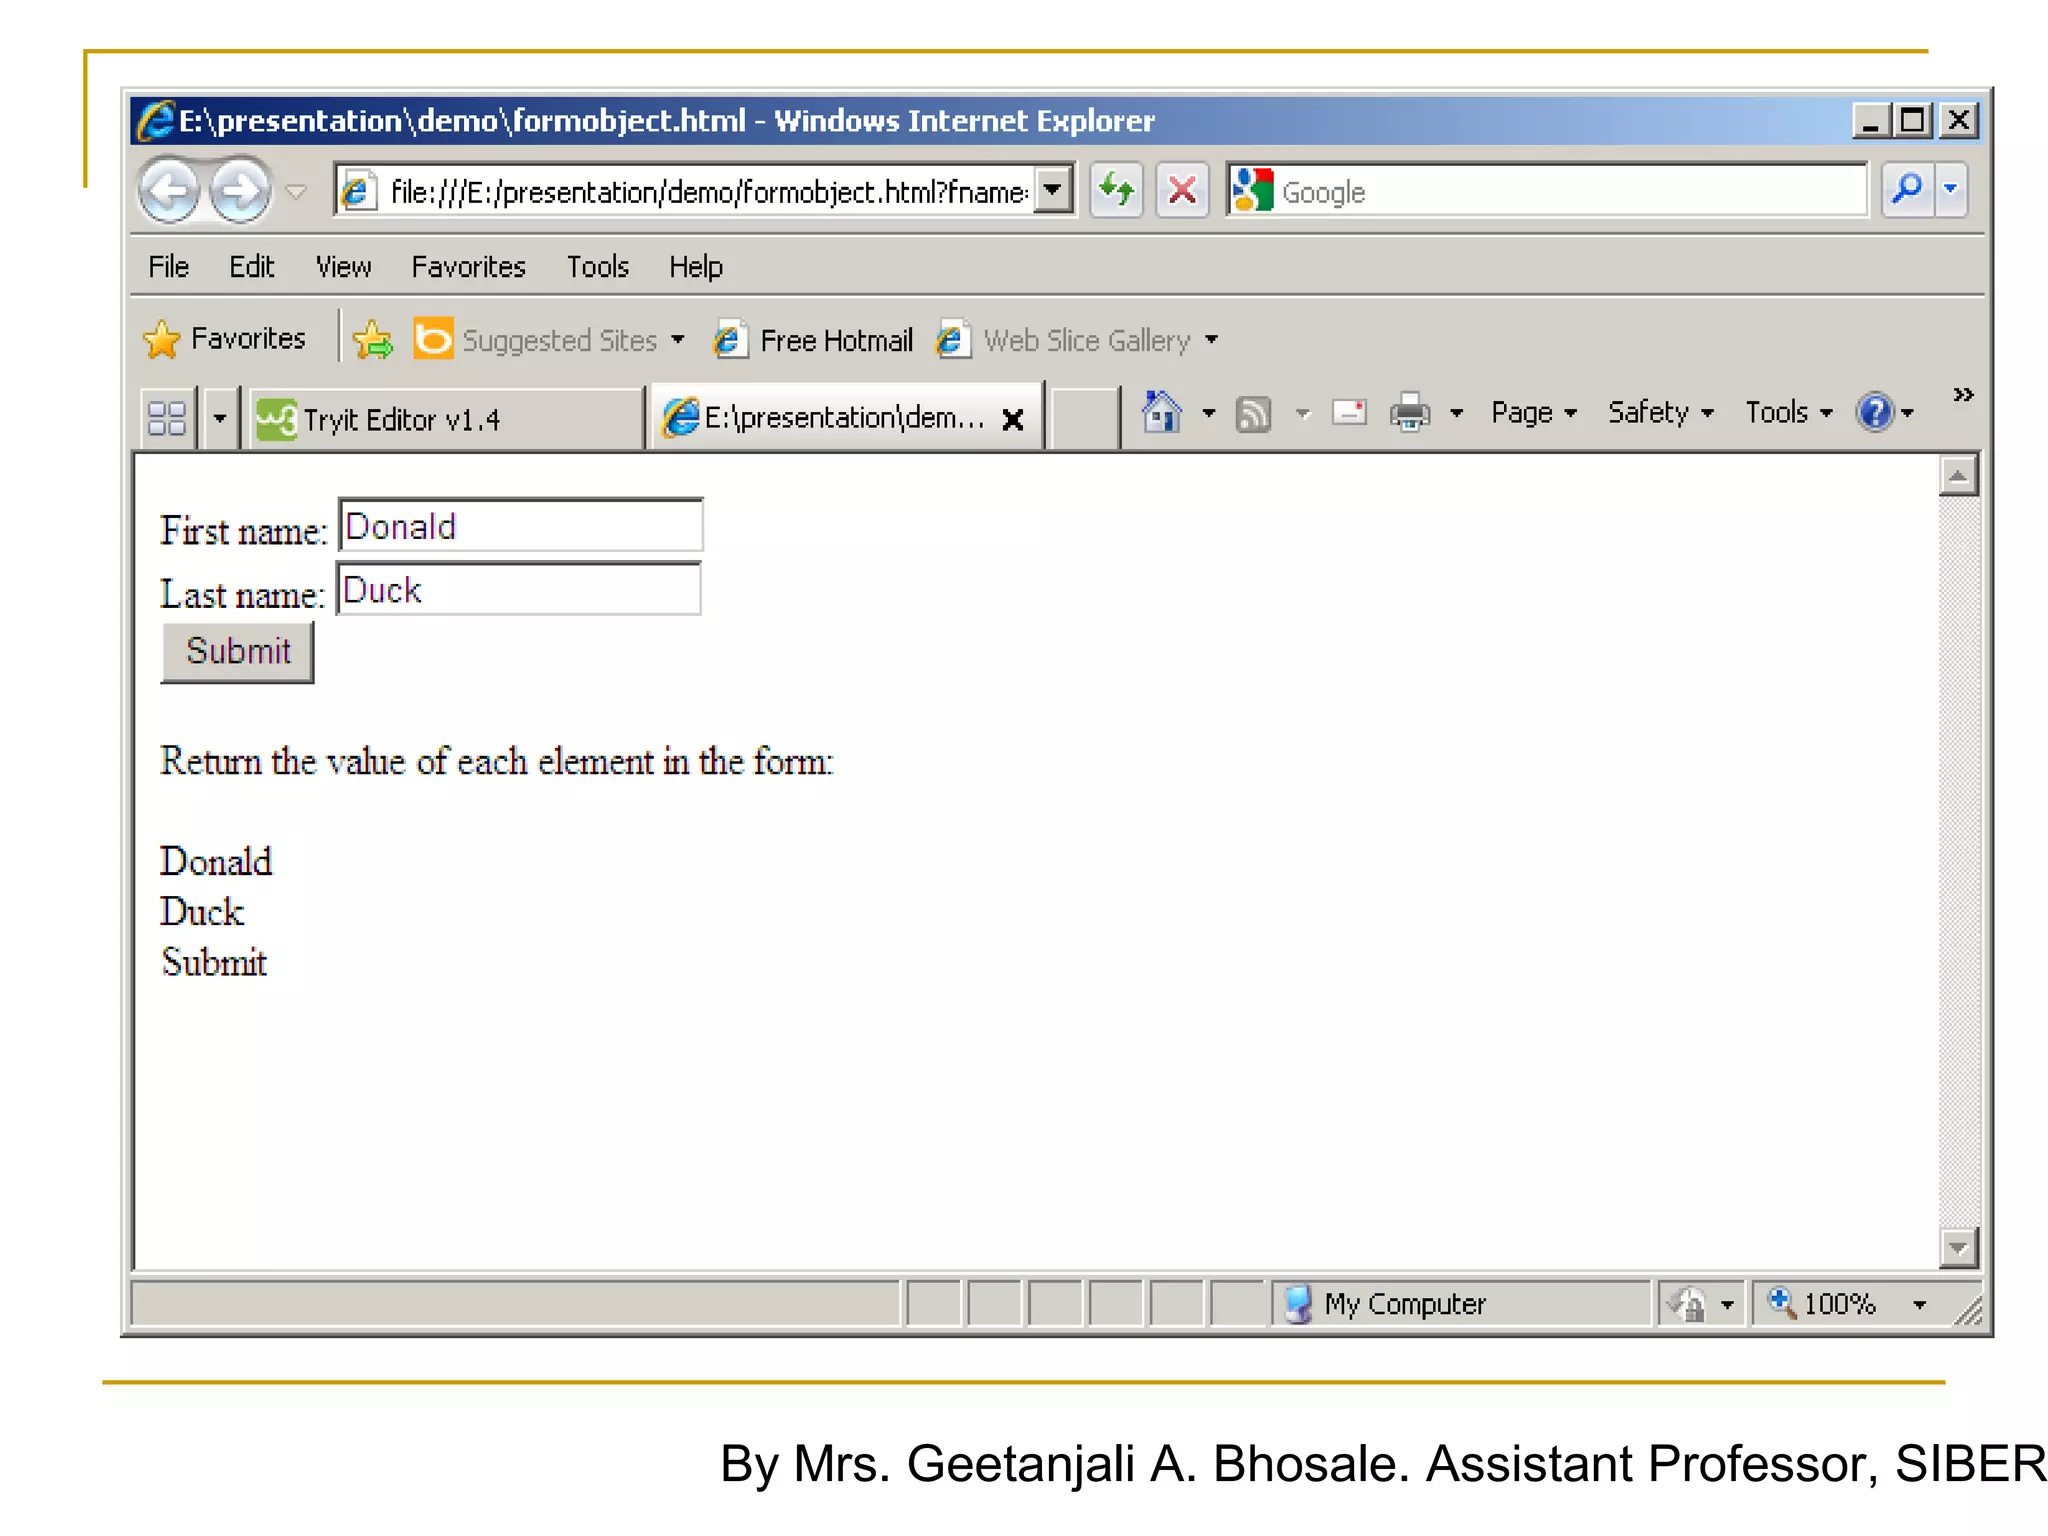This screenshot has width=2048, height=1536.
Task: Open the Page command menu
Action: [1533, 412]
